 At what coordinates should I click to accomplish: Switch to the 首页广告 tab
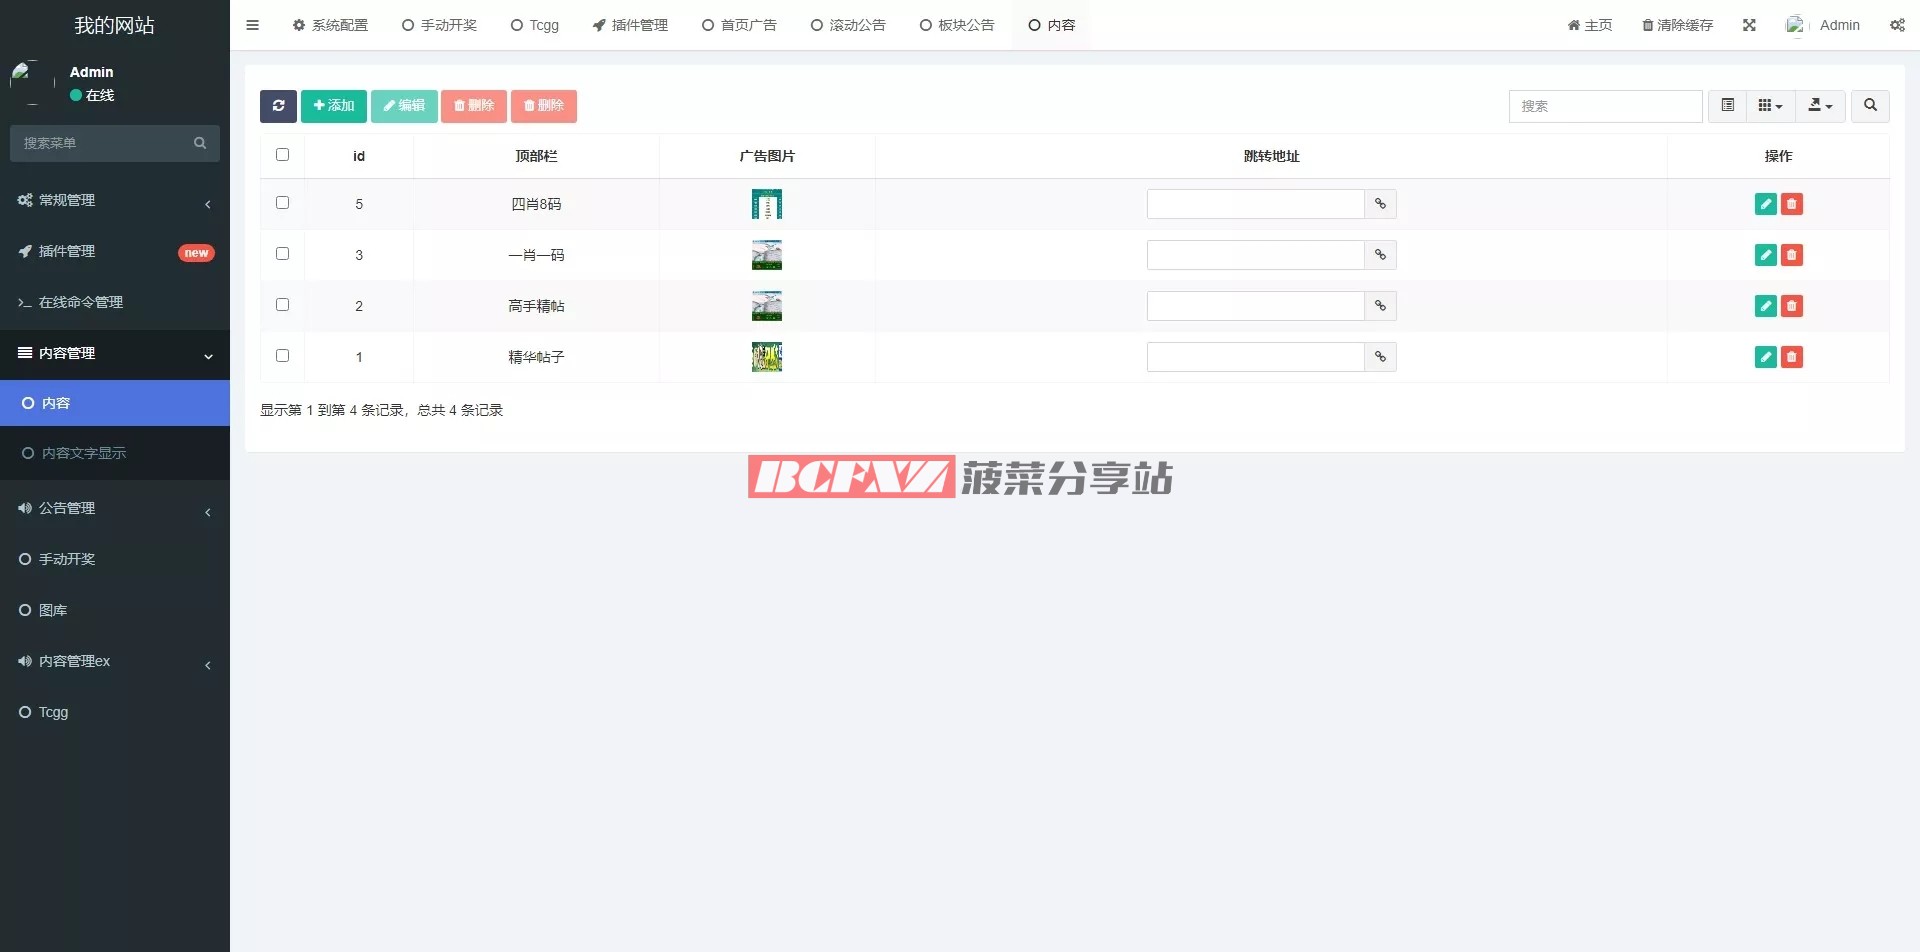point(739,25)
